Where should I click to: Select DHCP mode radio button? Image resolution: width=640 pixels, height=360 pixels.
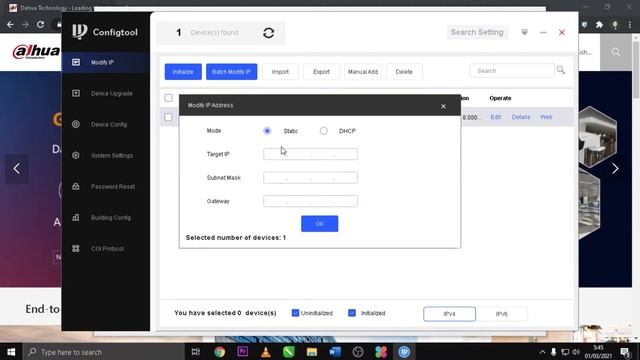point(324,131)
